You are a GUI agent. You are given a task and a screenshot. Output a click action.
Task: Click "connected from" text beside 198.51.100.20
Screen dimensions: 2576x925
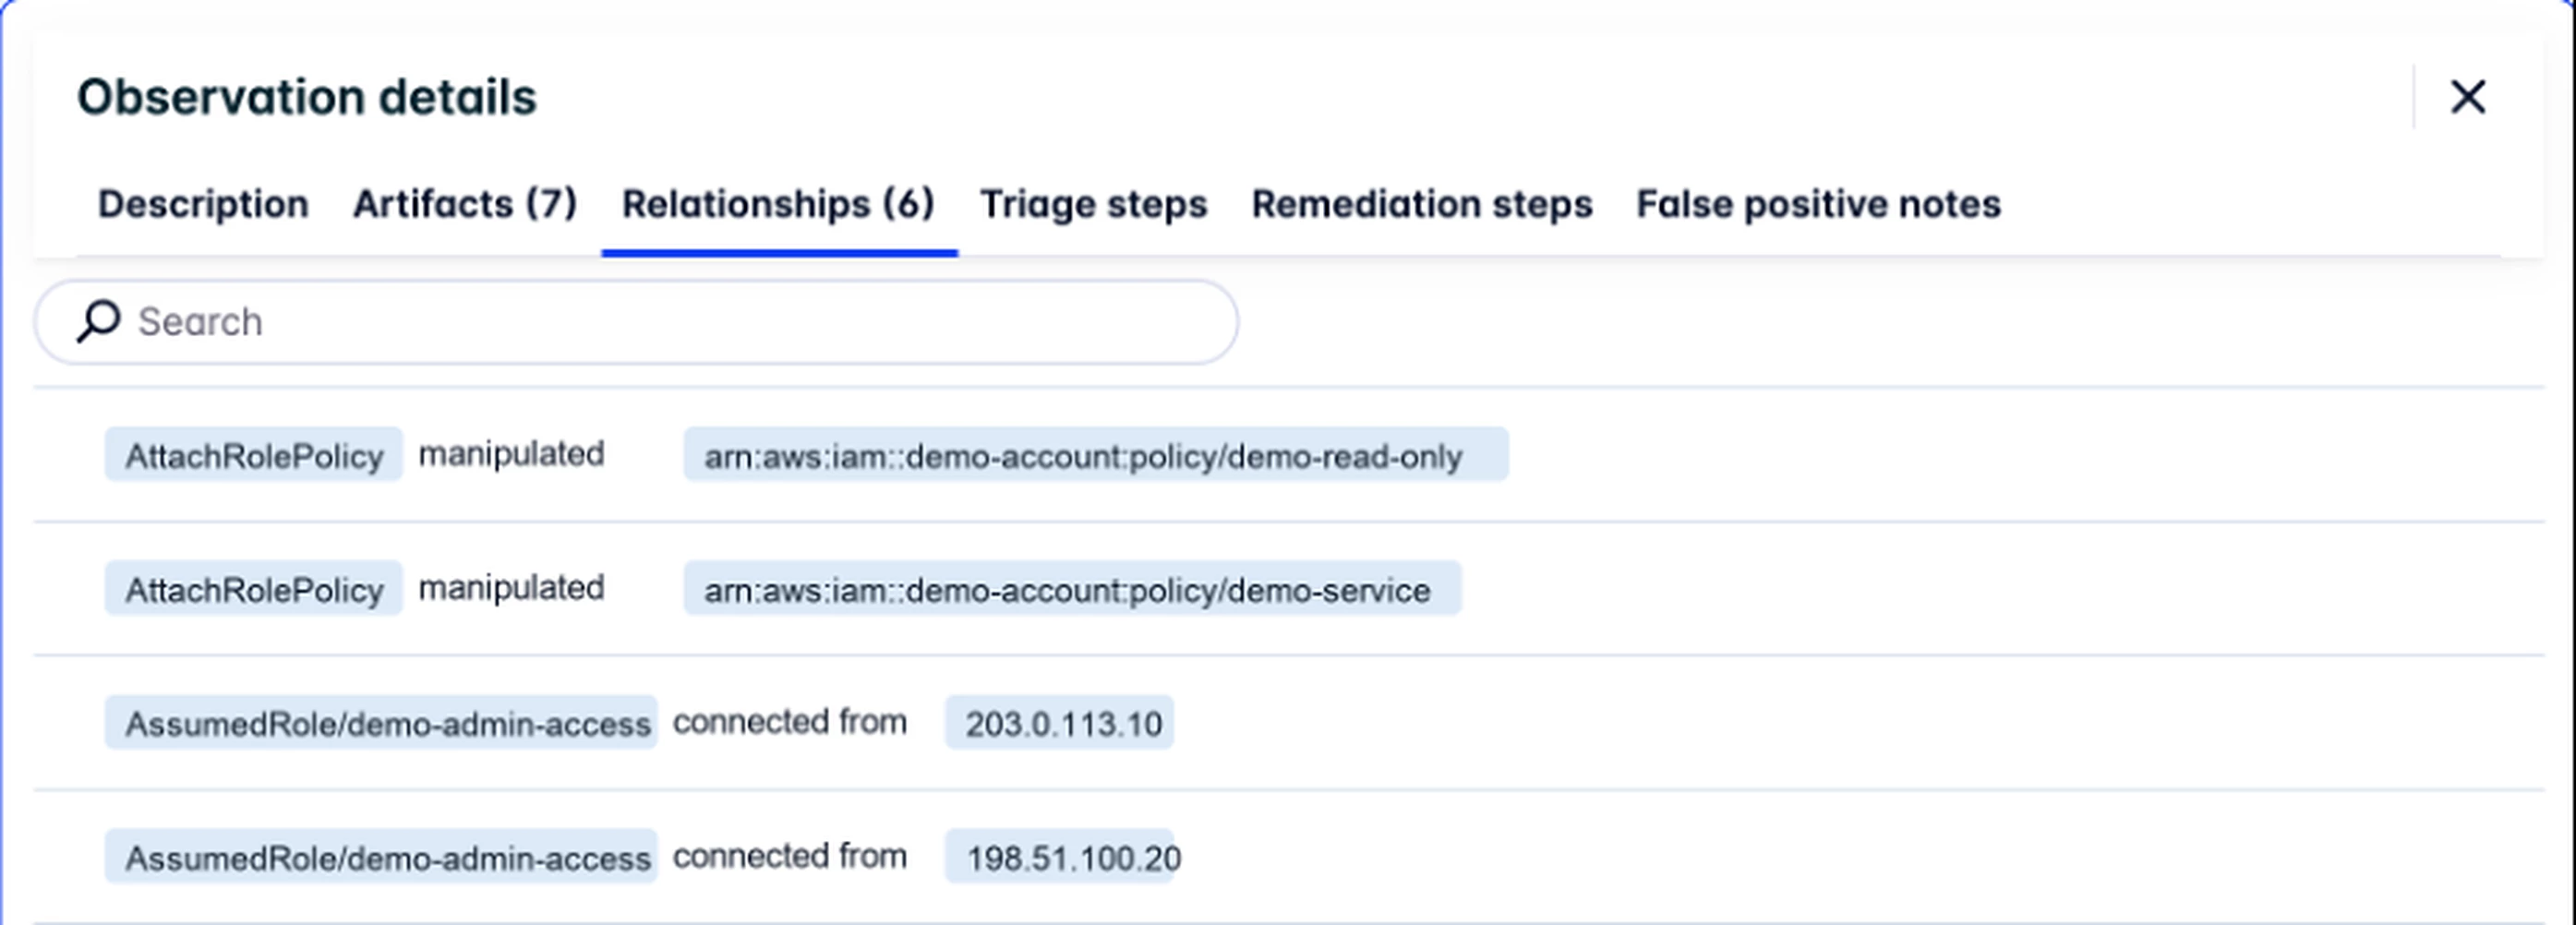point(790,856)
